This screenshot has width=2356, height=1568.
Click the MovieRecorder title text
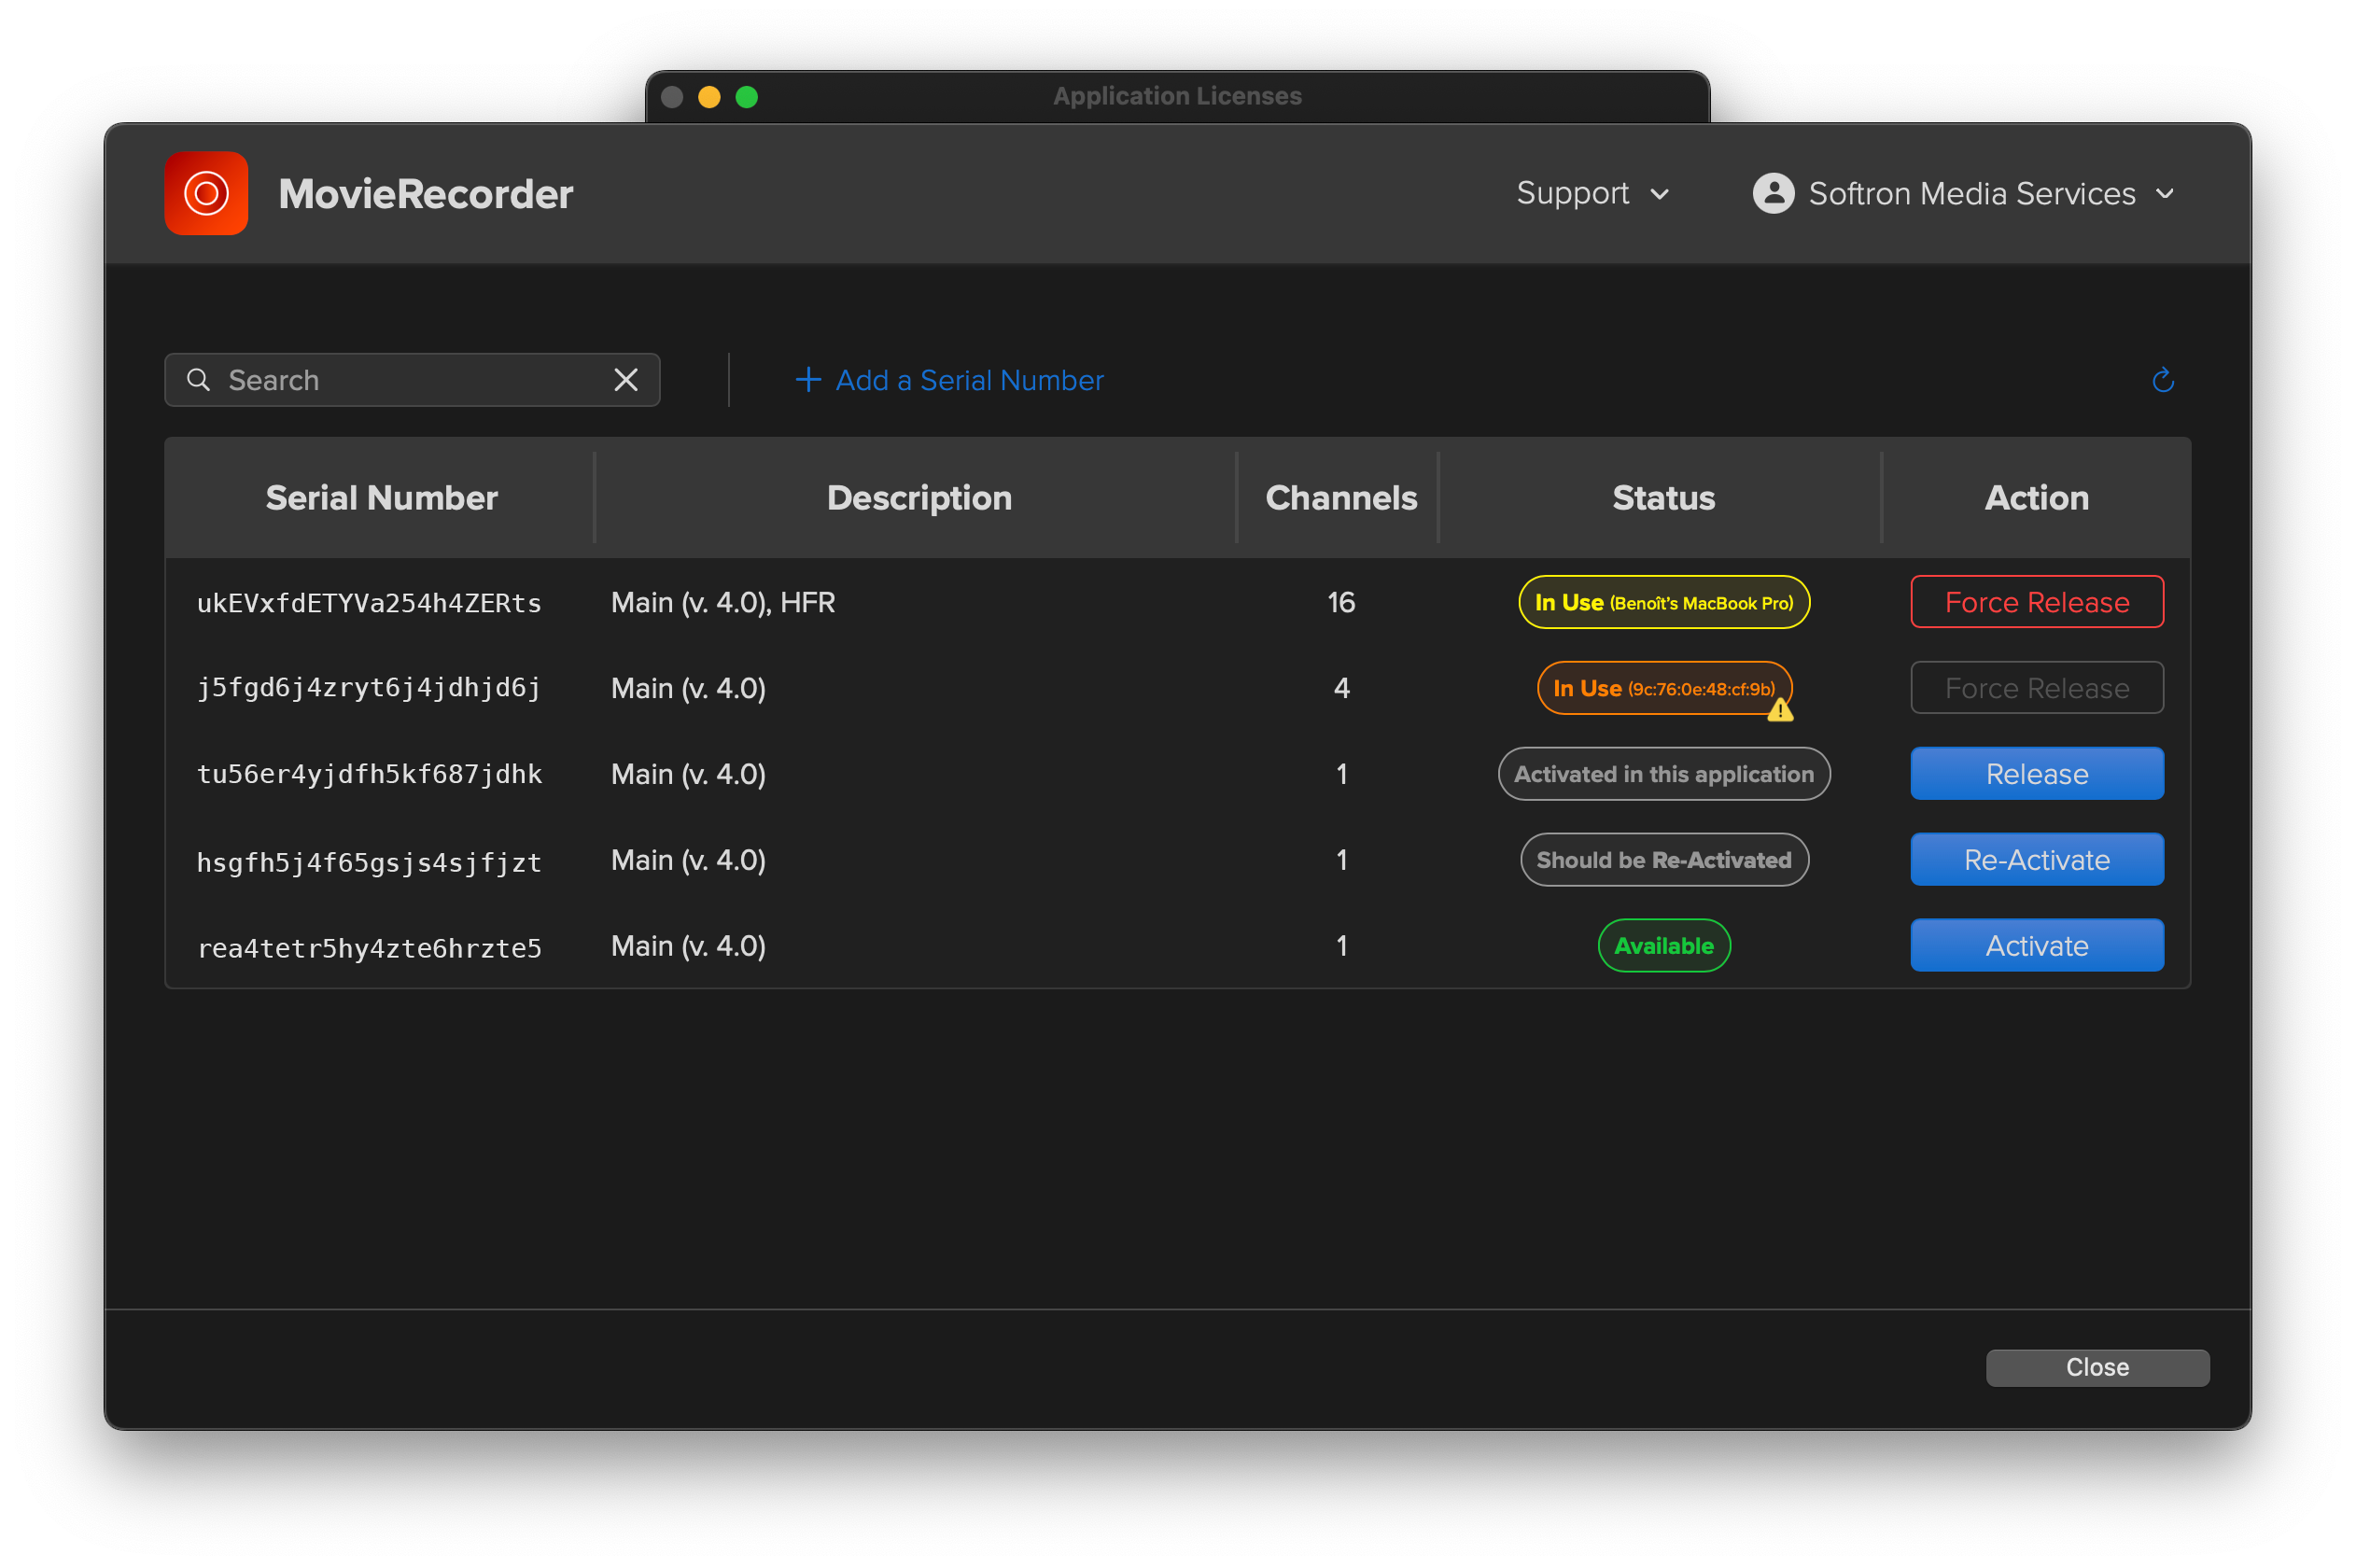425,193
